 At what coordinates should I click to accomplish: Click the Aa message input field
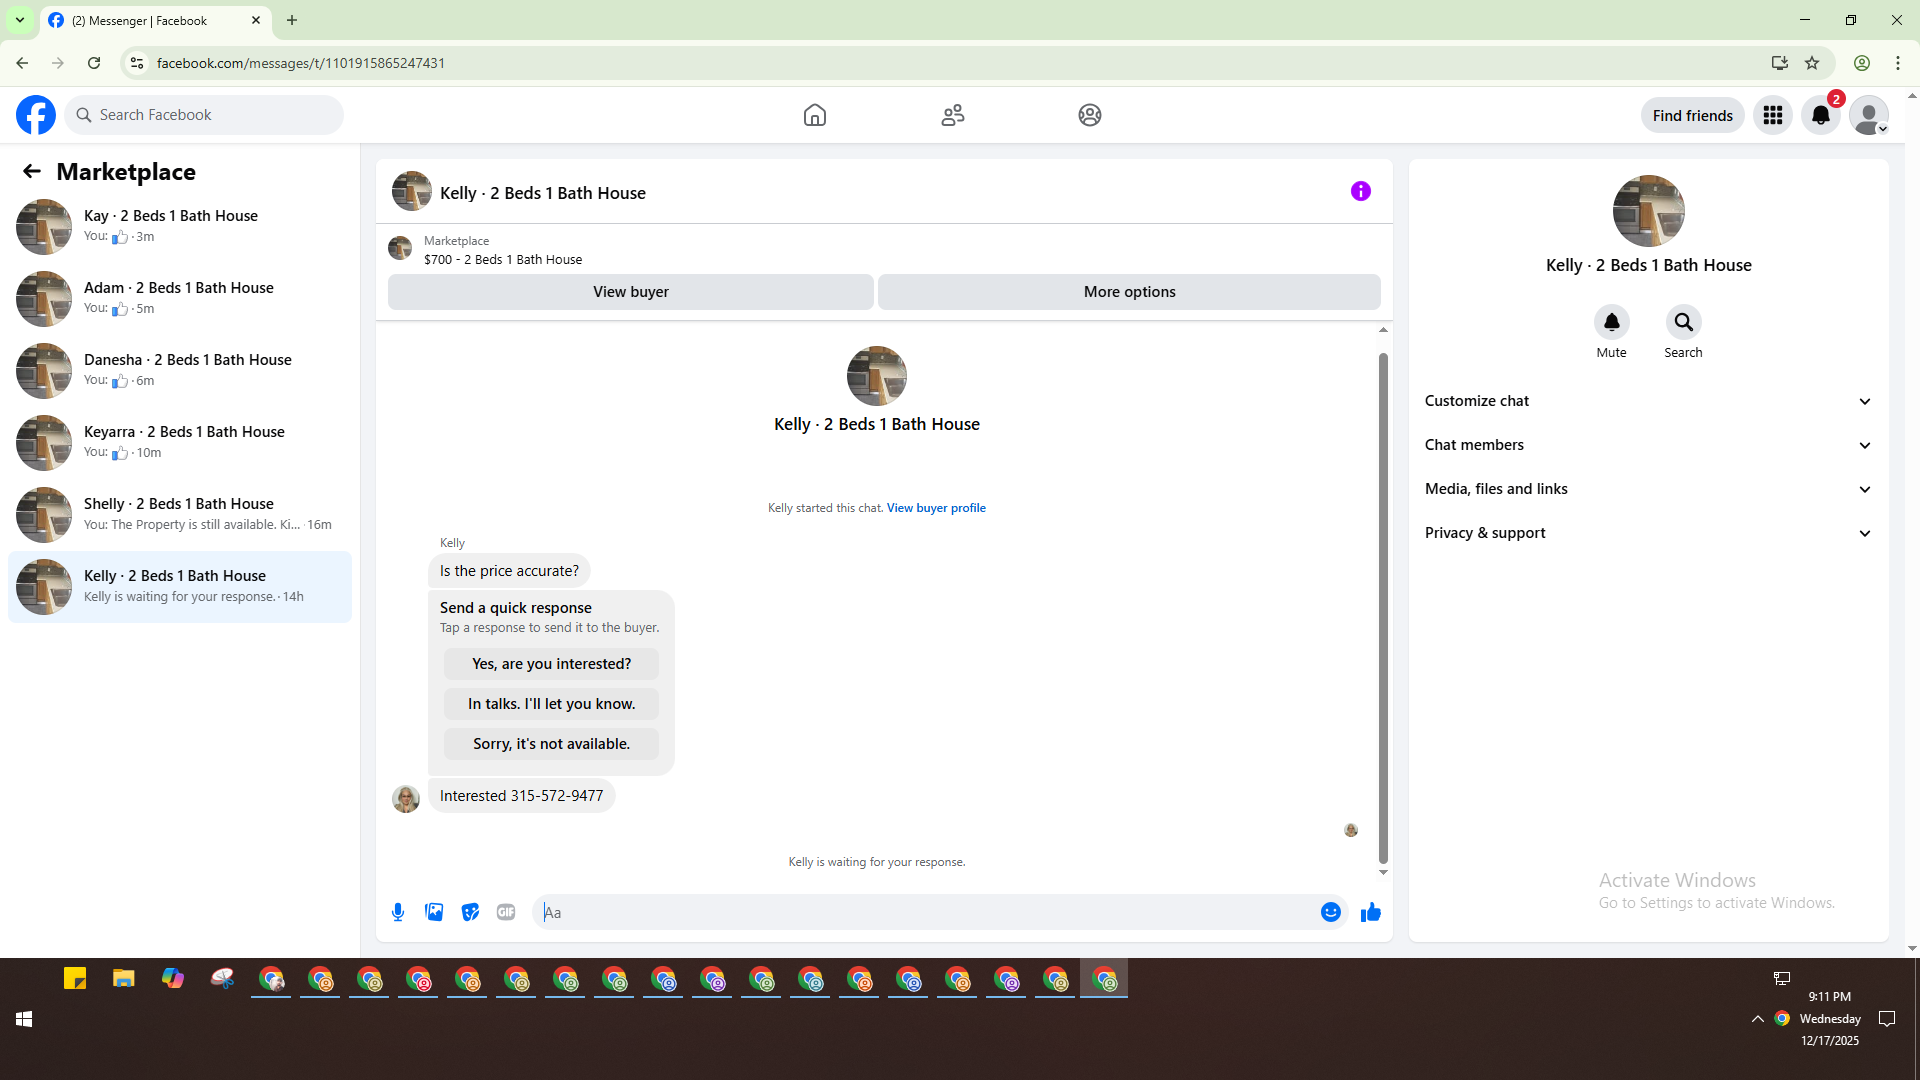[925, 912]
